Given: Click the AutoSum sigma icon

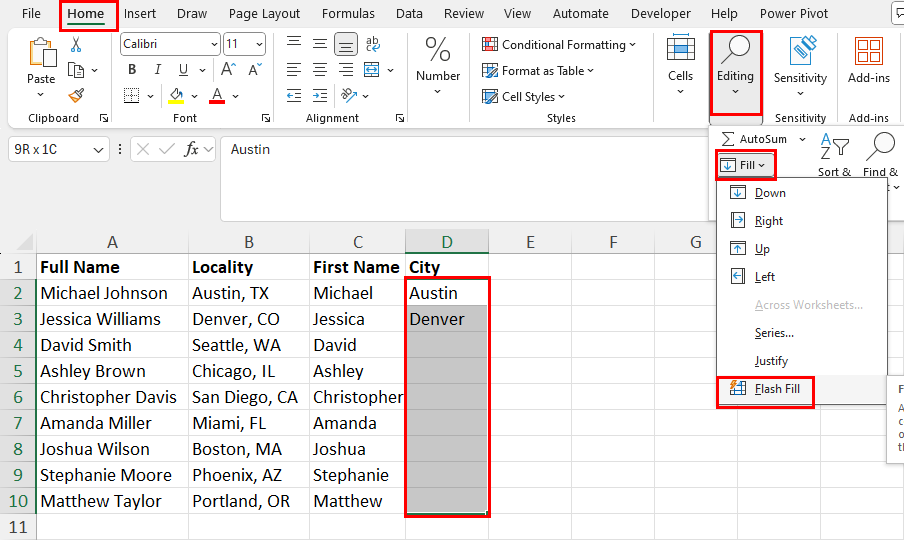Looking at the screenshot, I should [x=728, y=139].
